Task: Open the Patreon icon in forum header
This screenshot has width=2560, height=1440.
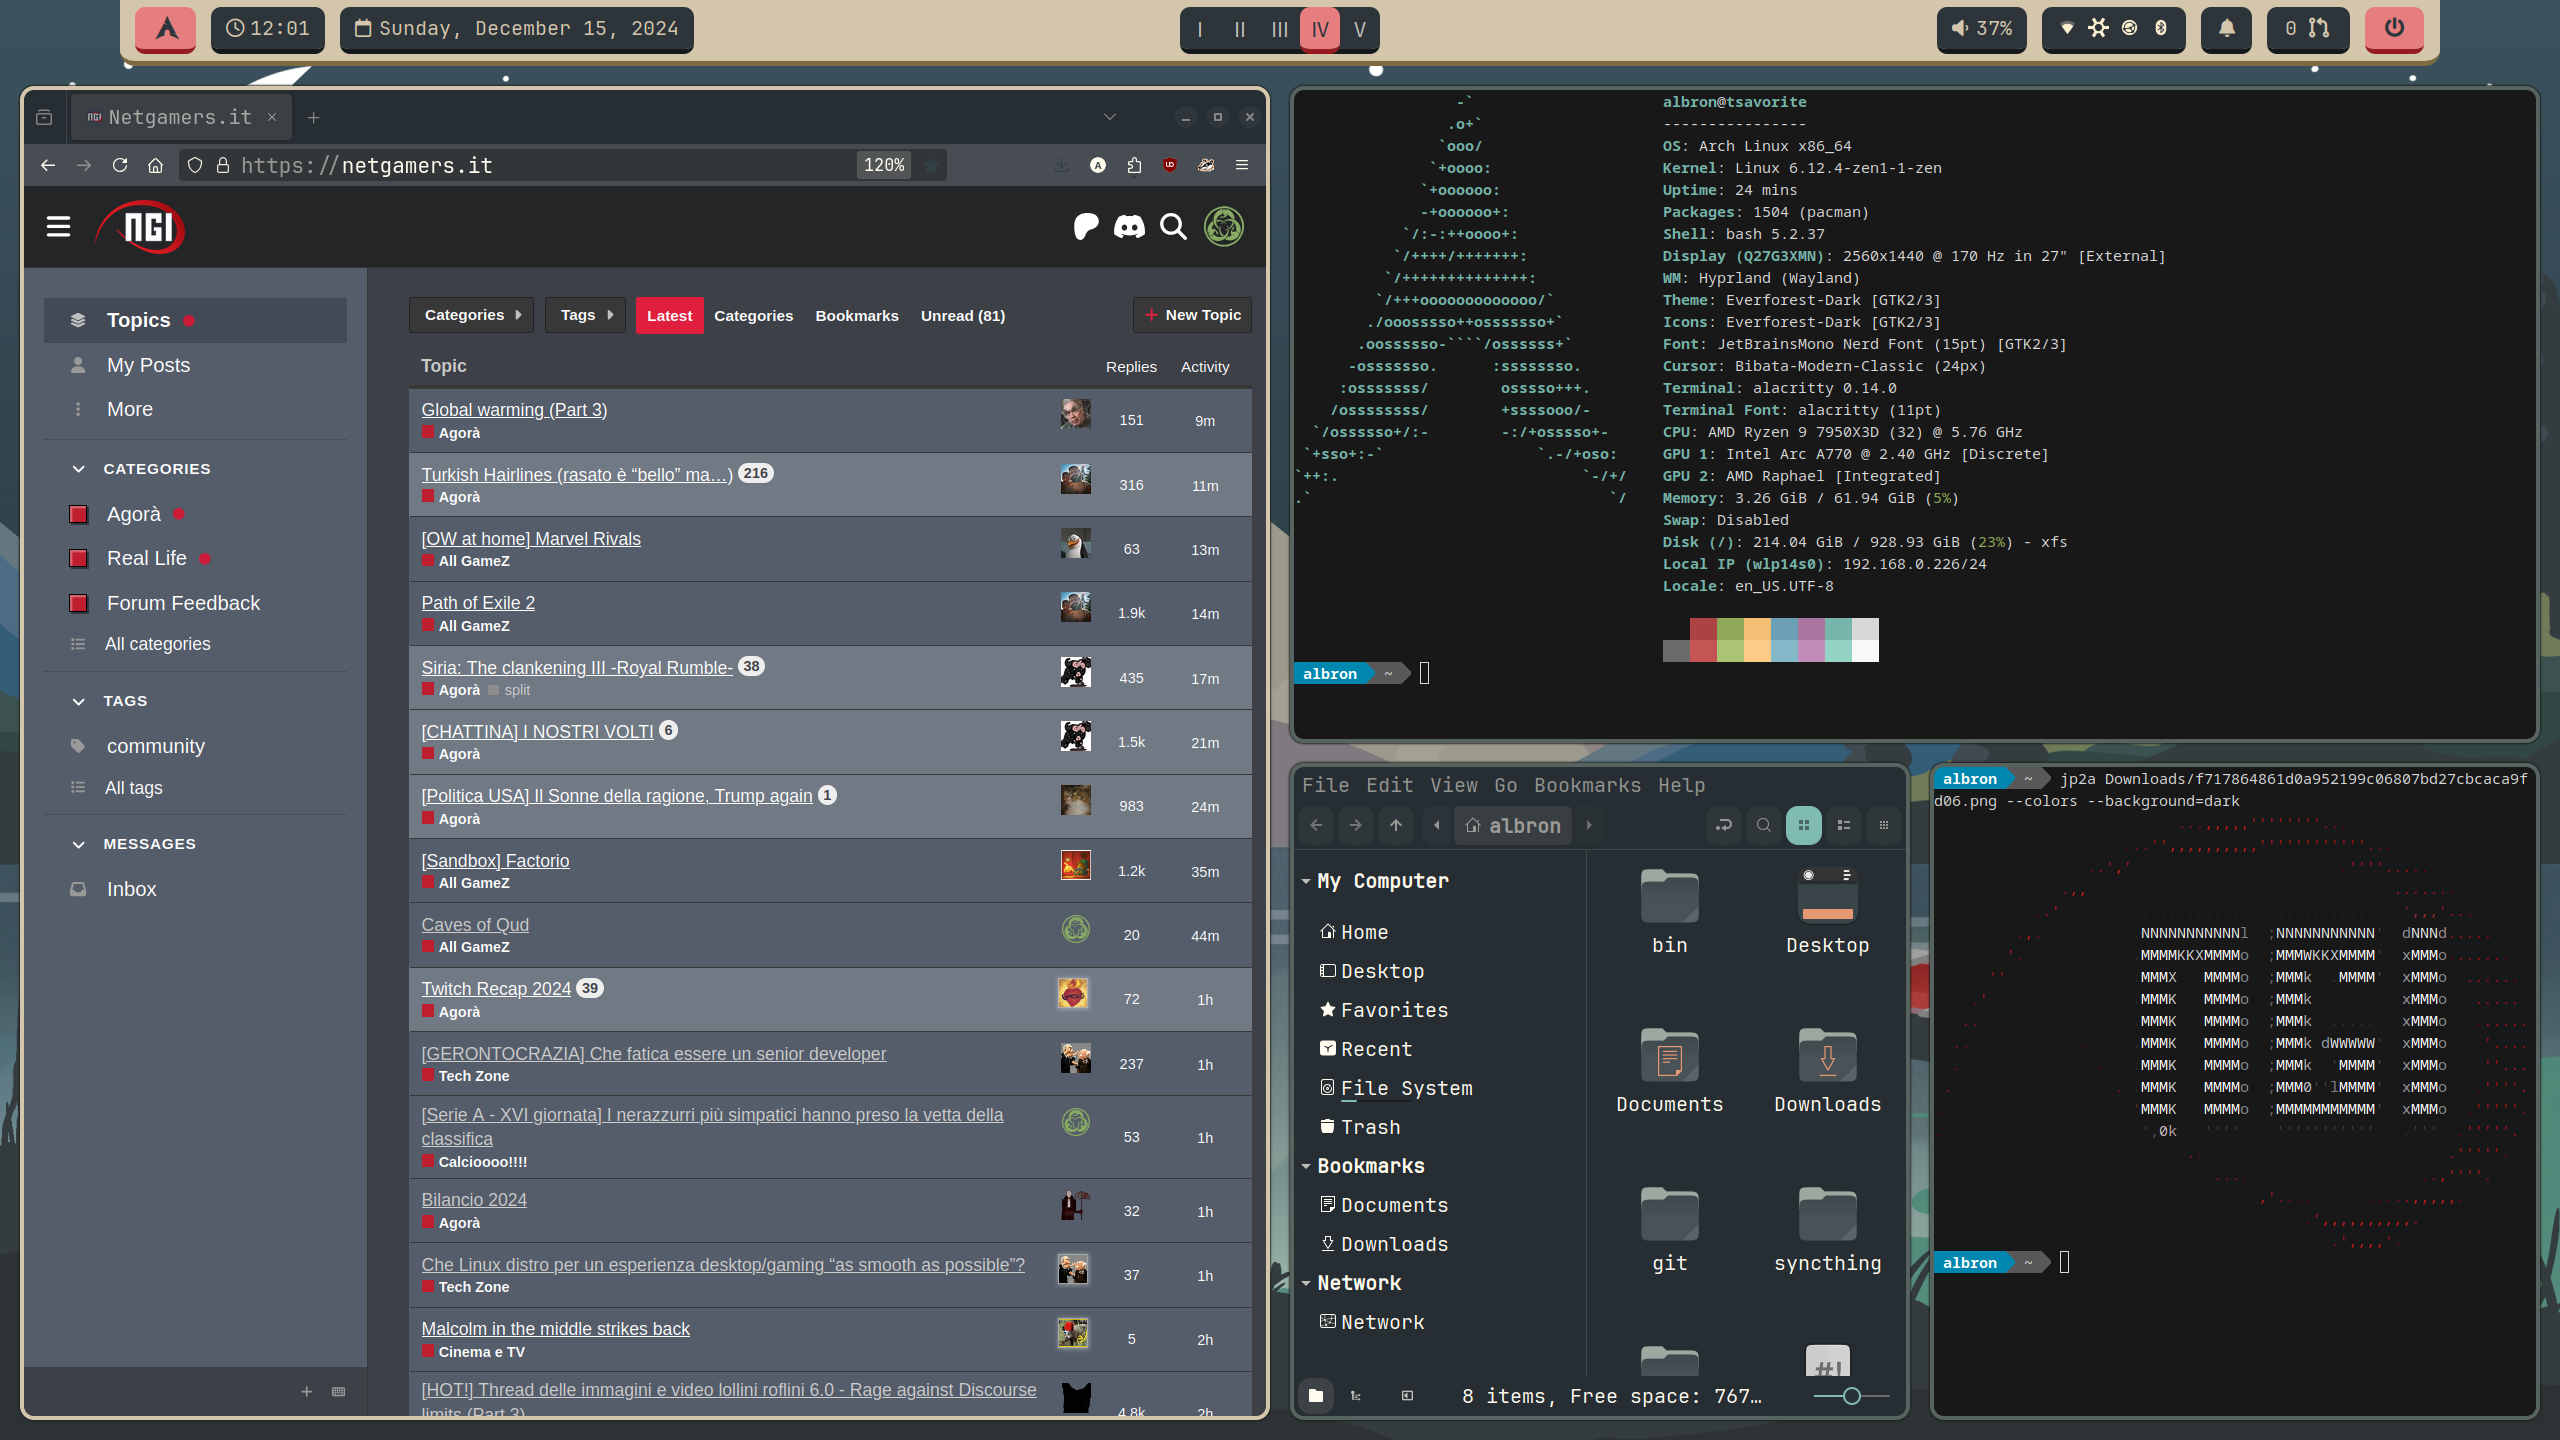Action: point(1085,227)
